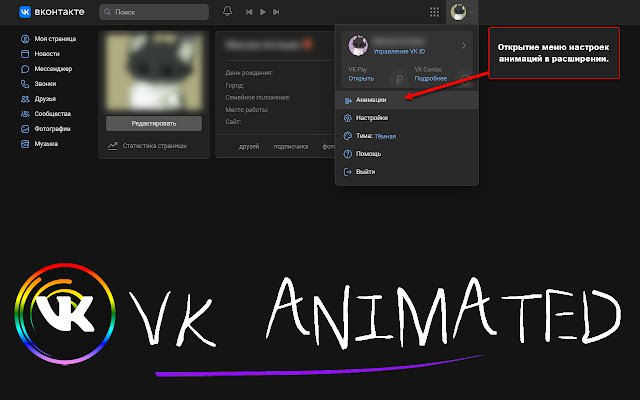Open Статистика страницы link
Screen dimensions: 640x400
(154, 146)
